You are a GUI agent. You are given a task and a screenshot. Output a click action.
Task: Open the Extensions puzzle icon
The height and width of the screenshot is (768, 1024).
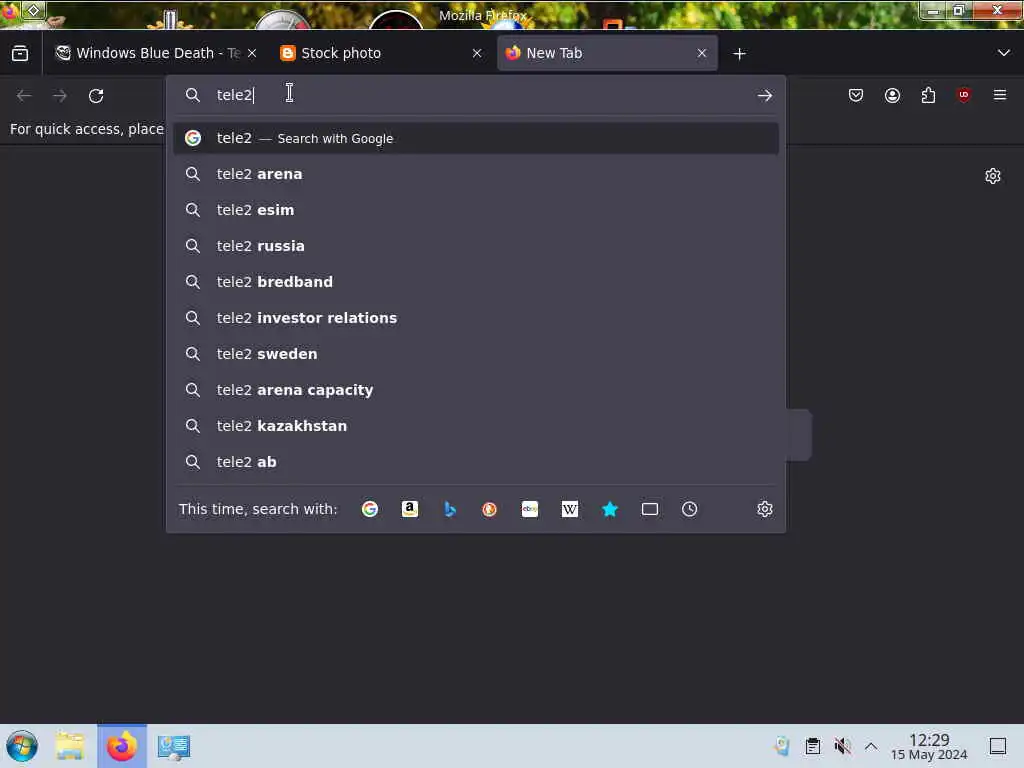[928, 95]
